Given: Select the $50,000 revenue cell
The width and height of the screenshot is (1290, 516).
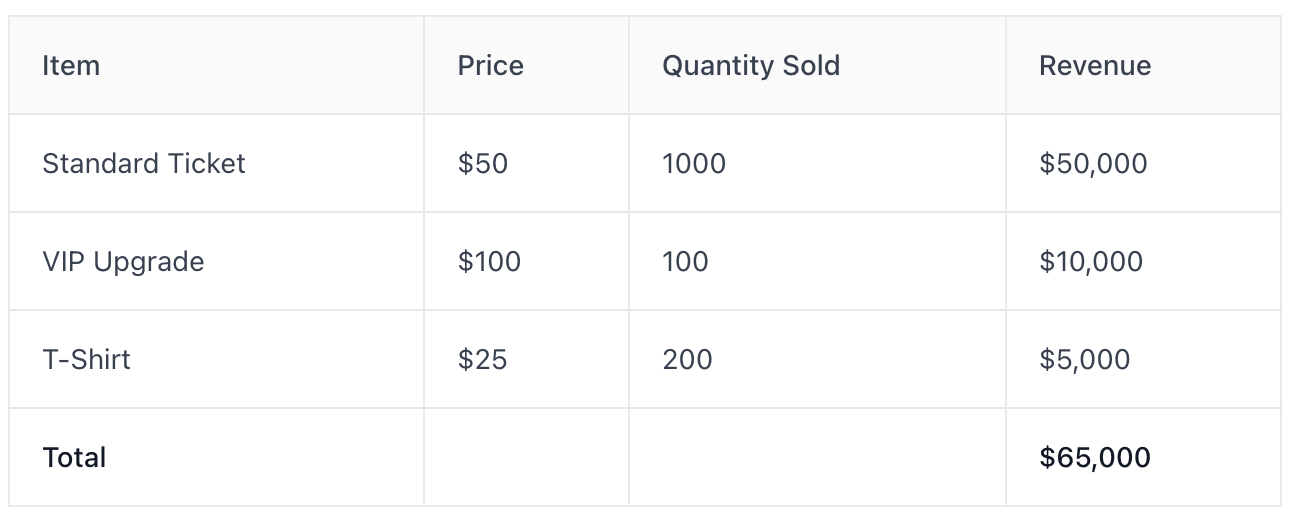Looking at the screenshot, I should (x=1093, y=163).
